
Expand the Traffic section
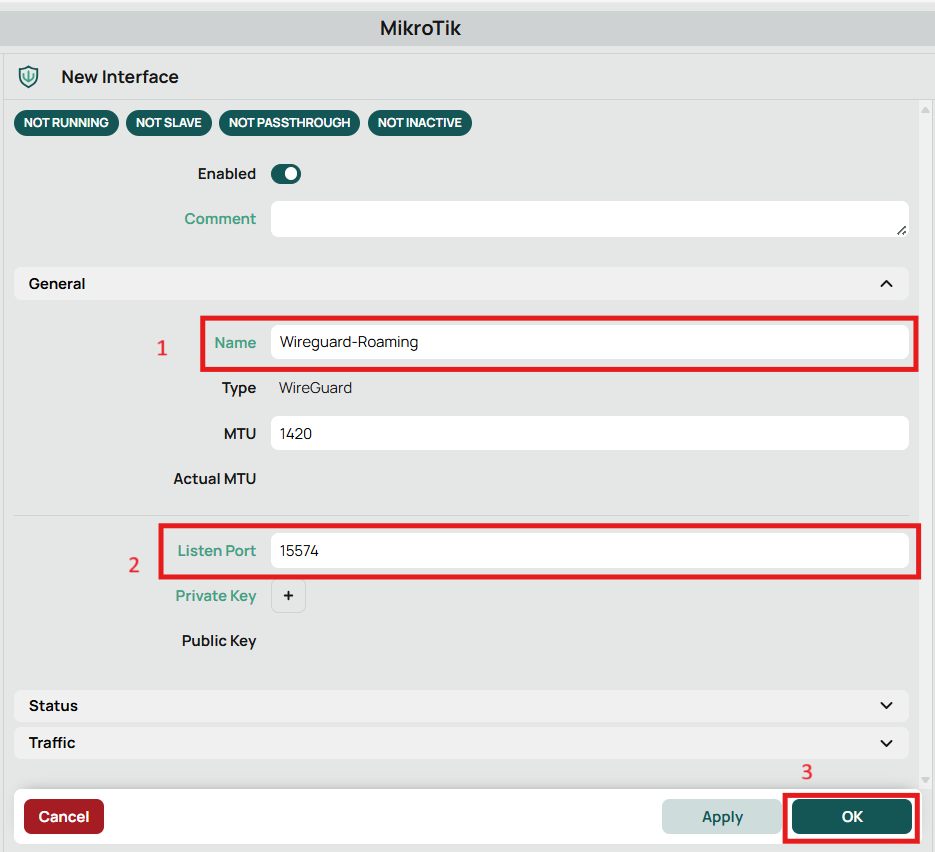pos(462,743)
